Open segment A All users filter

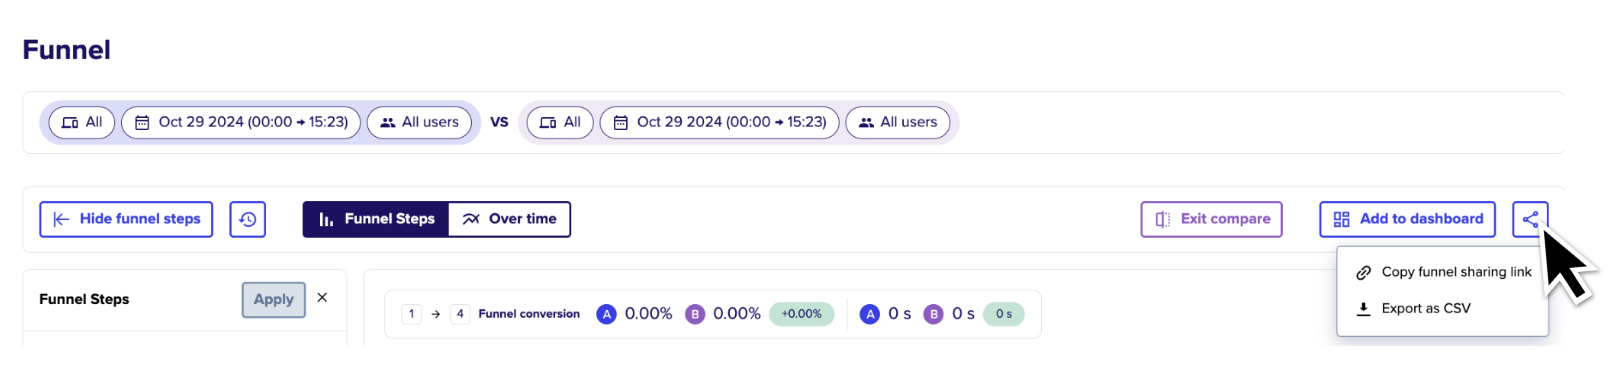[420, 122]
